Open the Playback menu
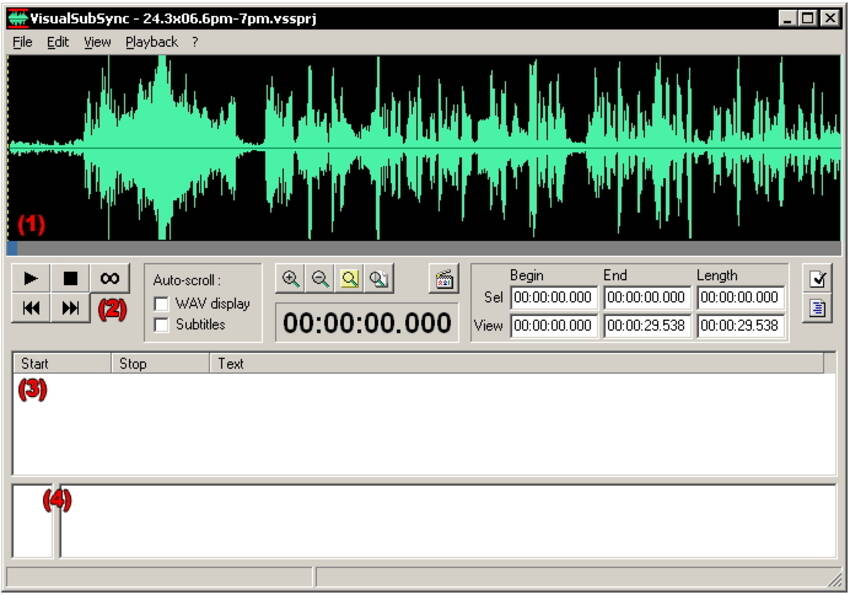 [151, 42]
